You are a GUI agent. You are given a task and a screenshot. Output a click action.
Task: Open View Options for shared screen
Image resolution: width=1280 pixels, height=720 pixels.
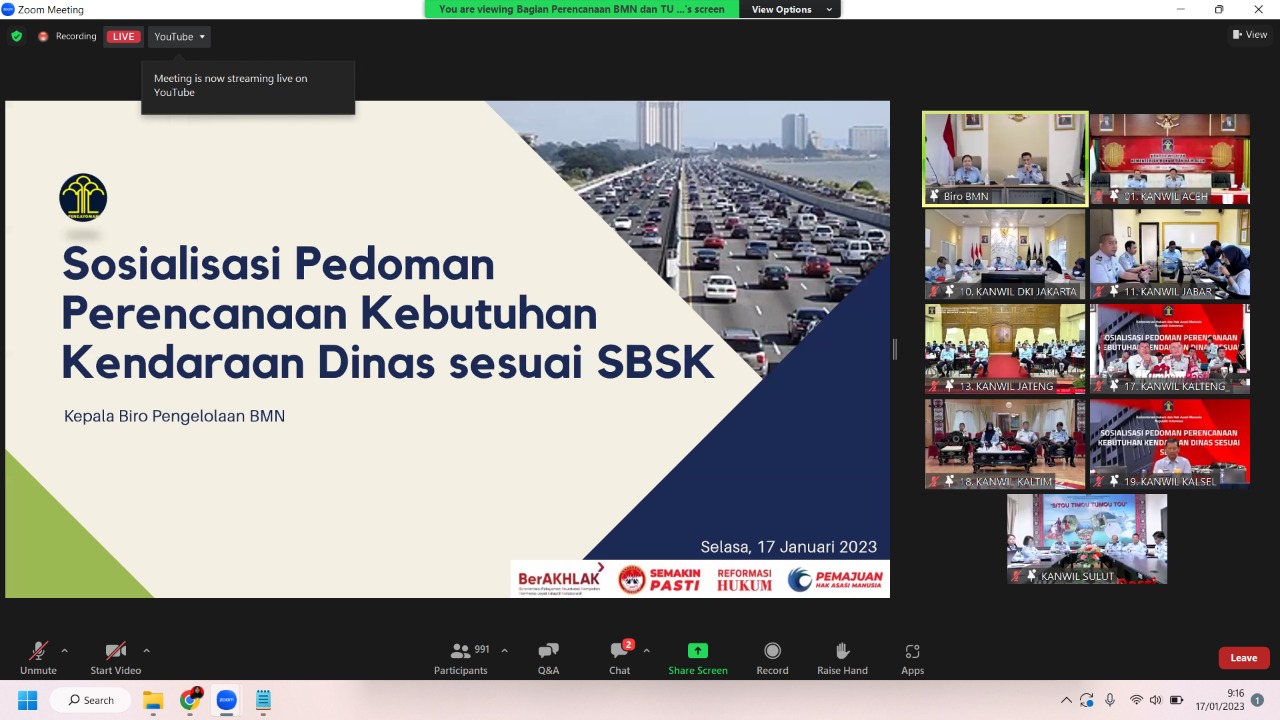(x=789, y=9)
